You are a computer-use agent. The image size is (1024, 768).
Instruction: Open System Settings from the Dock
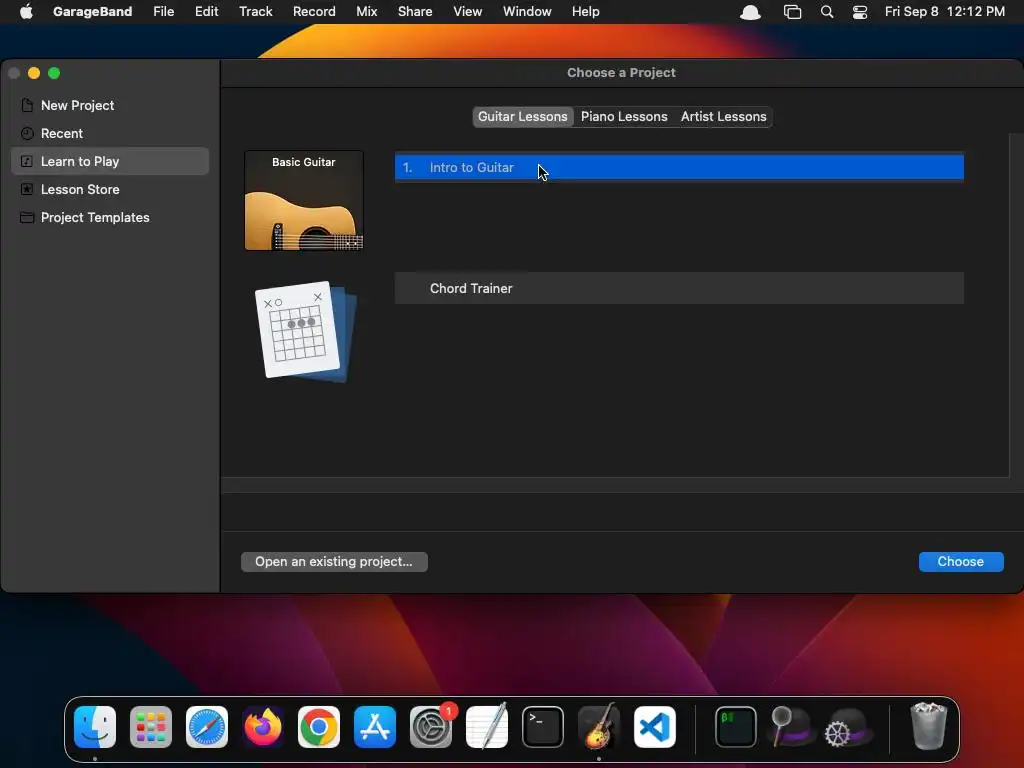[431, 727]
